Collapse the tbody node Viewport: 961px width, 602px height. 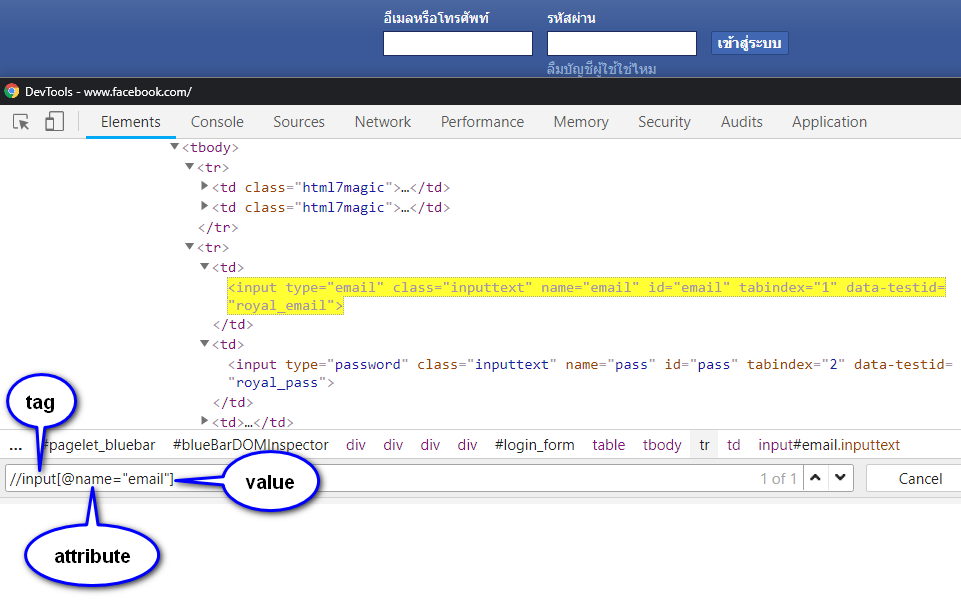(175, 147)
